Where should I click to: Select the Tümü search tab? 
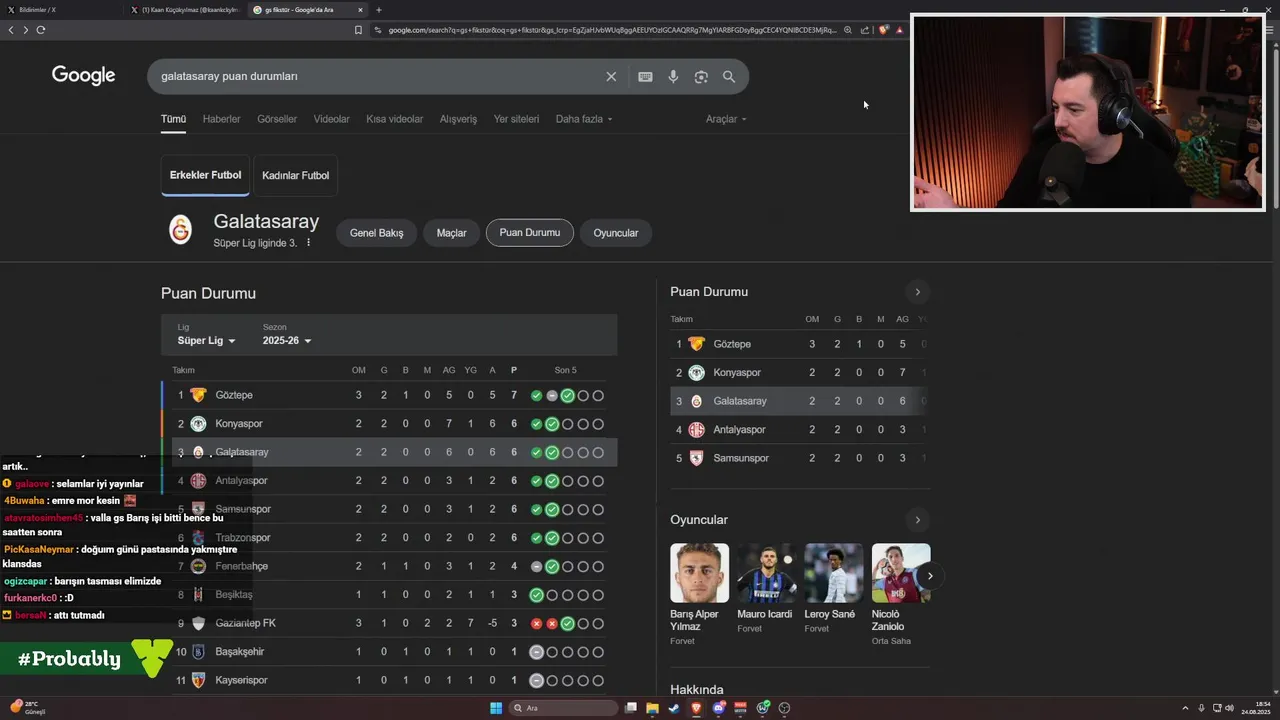173,119
